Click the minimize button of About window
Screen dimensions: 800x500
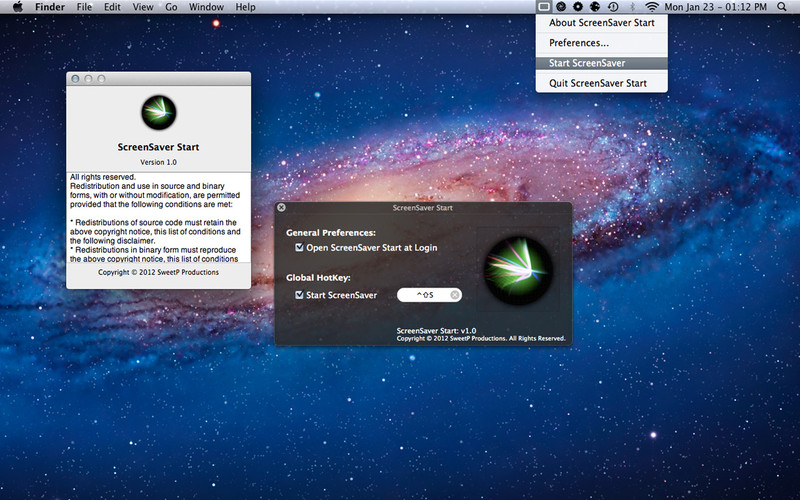click(88, 79)
